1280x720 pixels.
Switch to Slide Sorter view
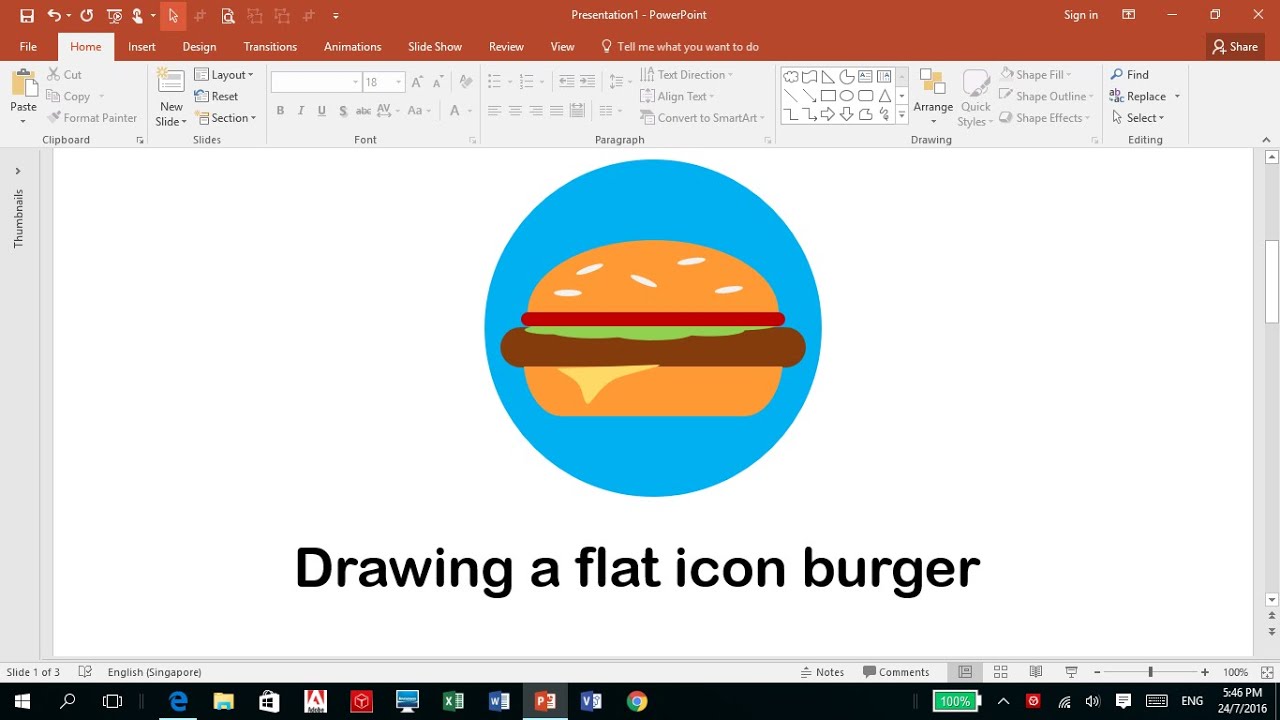coord(1001,671)
